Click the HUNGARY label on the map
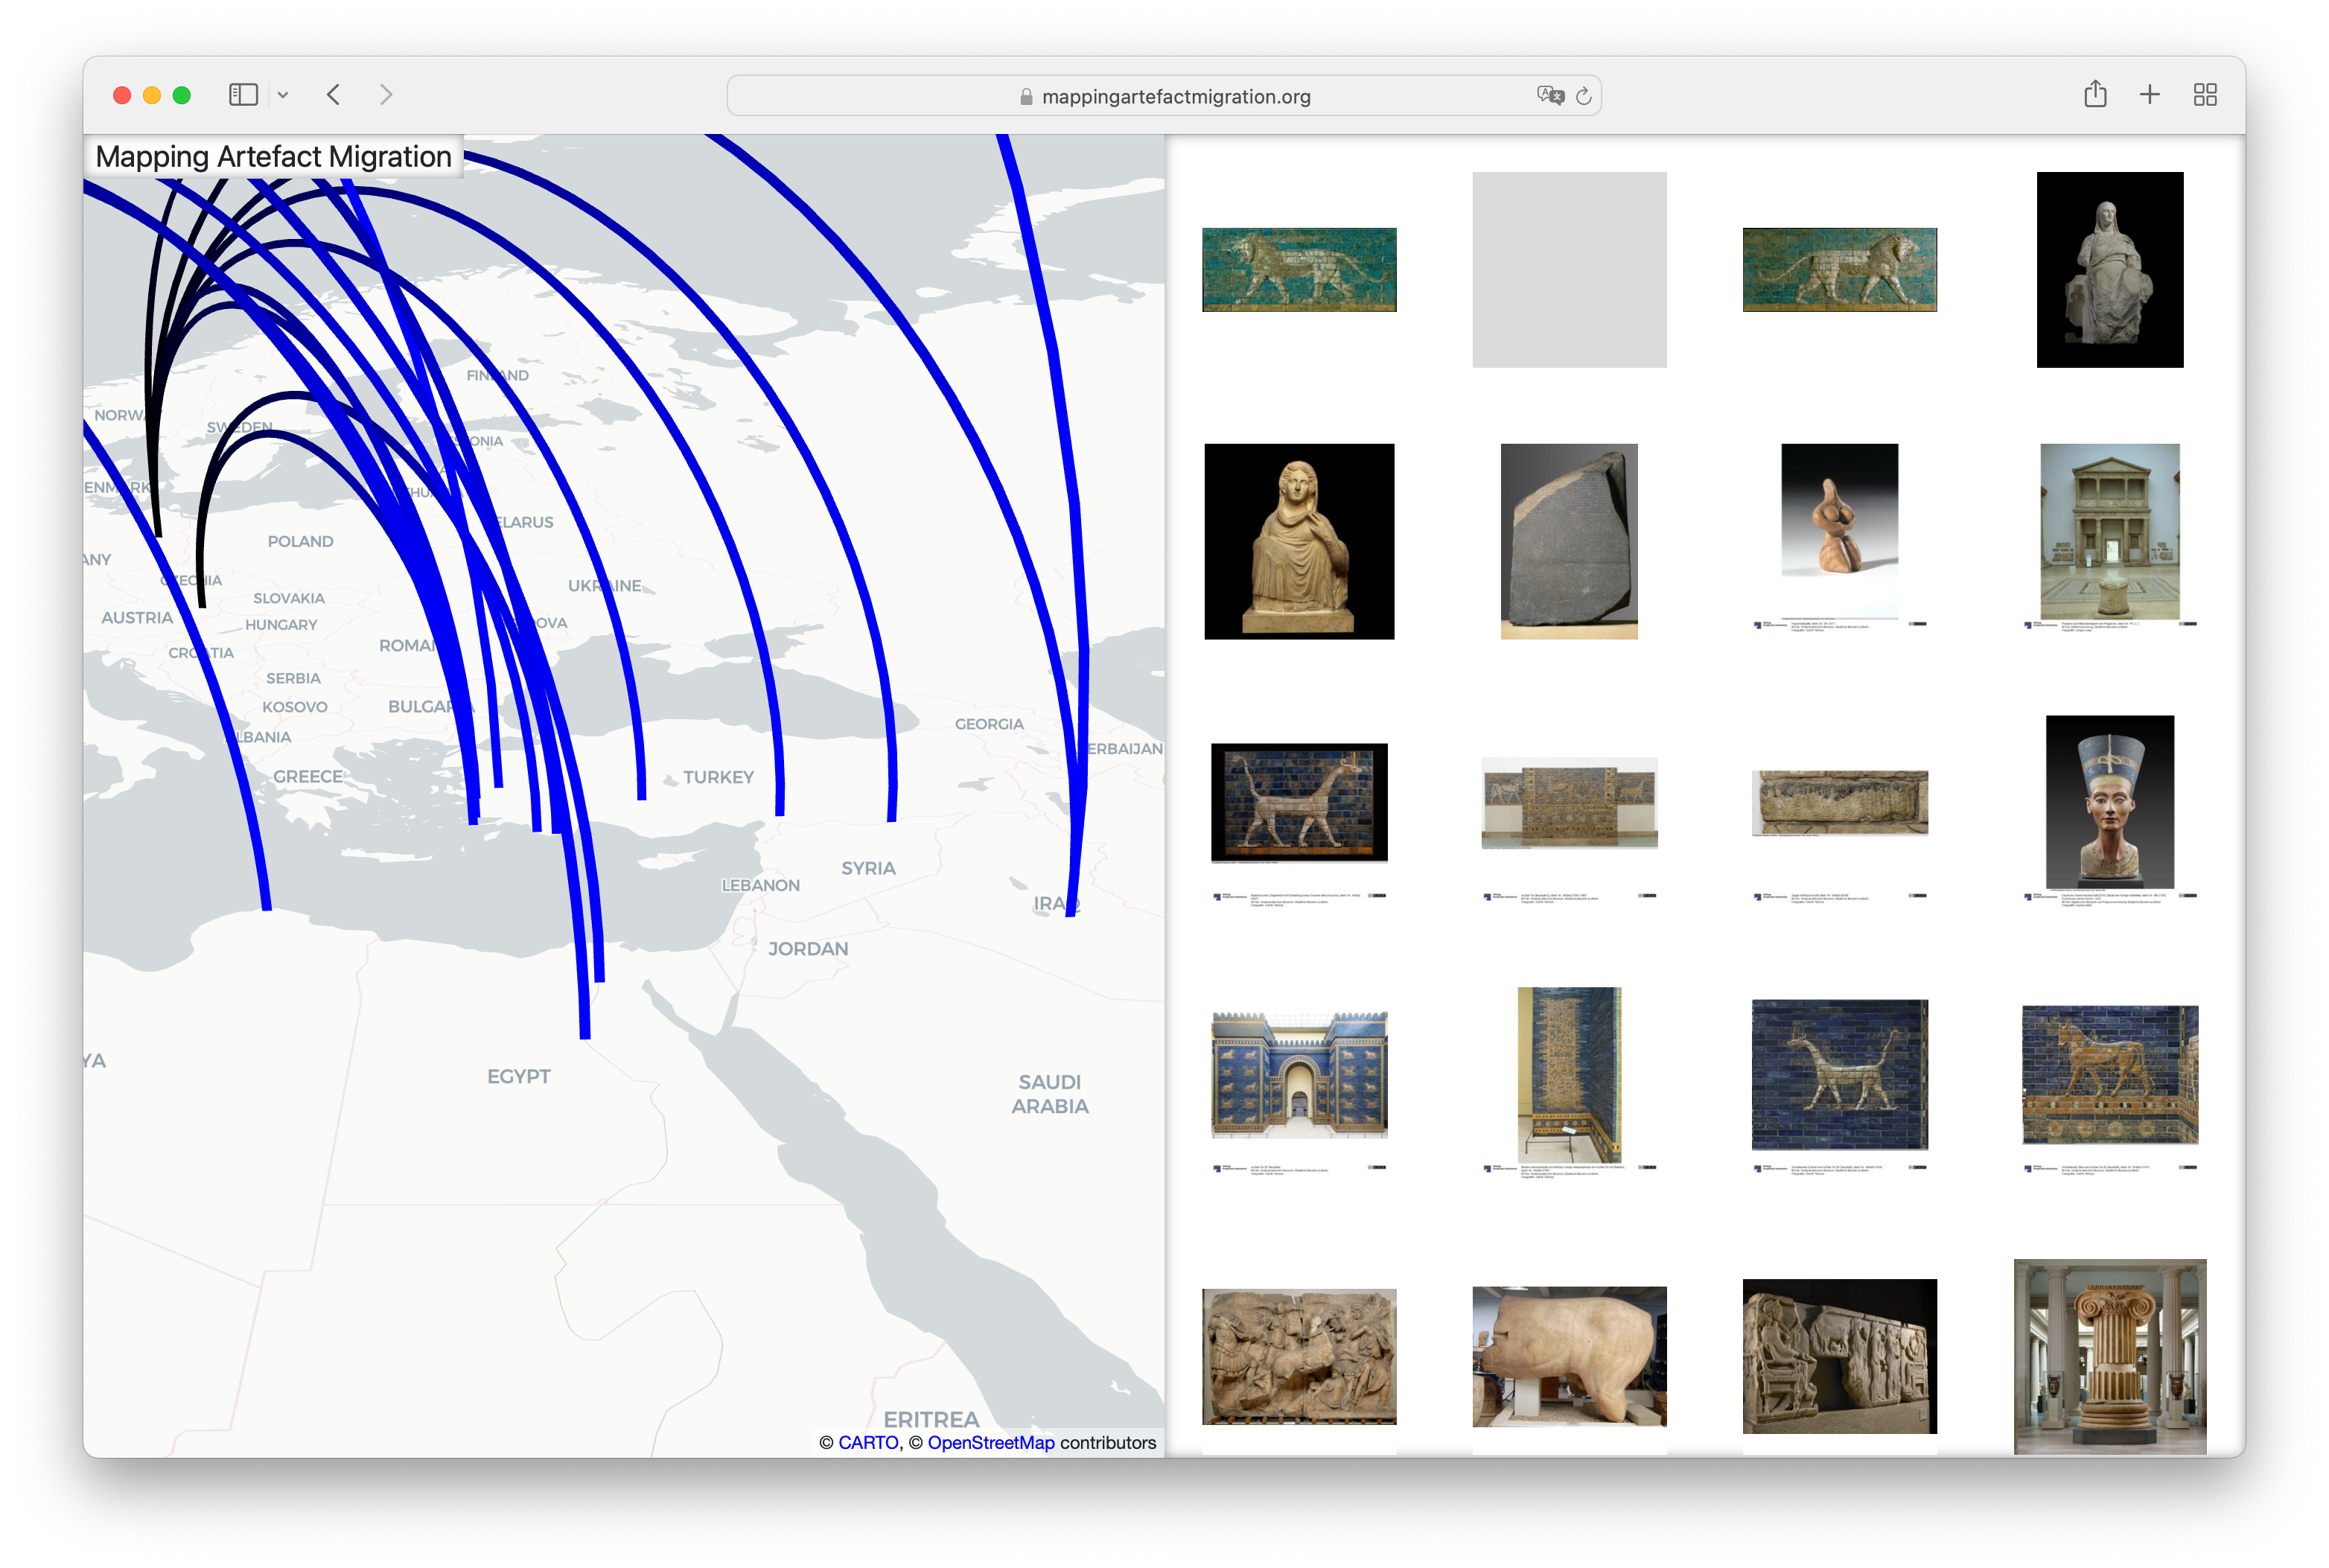Viewport: 2329px width, 1568px height. [281, 625]
